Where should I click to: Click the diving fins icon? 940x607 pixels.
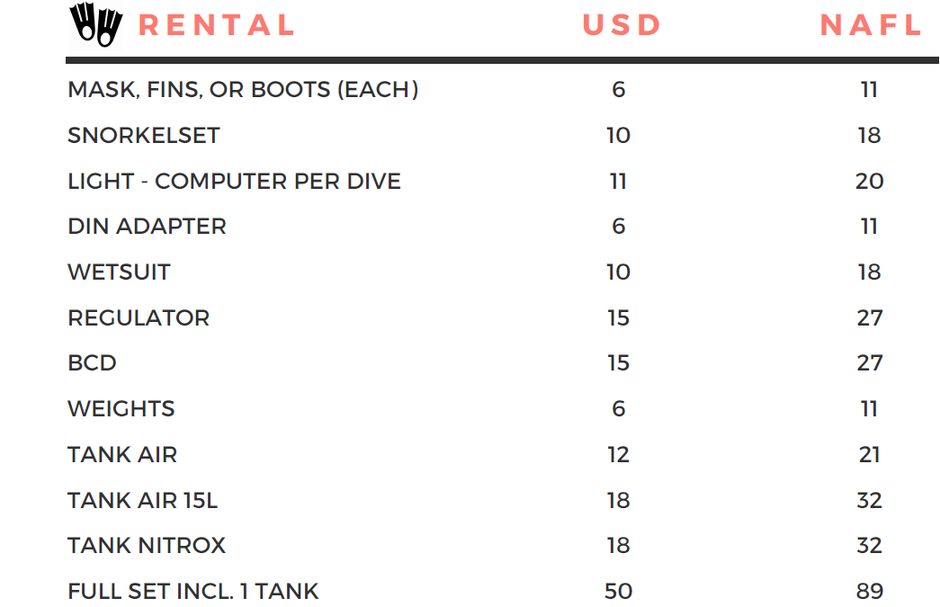(96, 25)
